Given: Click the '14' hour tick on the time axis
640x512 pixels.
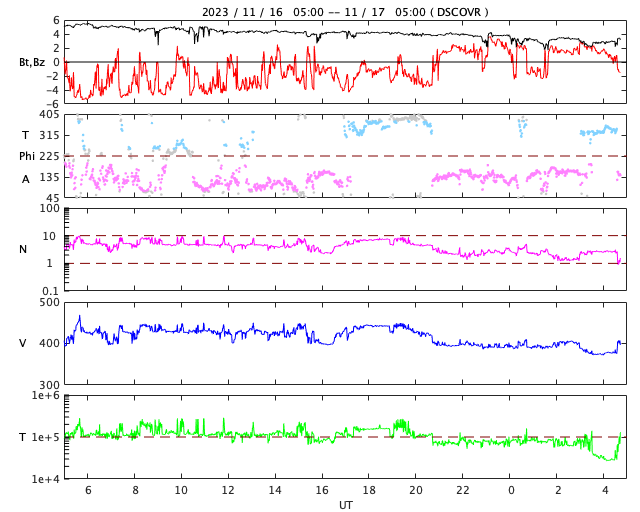Looking at the screenshot, I should 275,490.
